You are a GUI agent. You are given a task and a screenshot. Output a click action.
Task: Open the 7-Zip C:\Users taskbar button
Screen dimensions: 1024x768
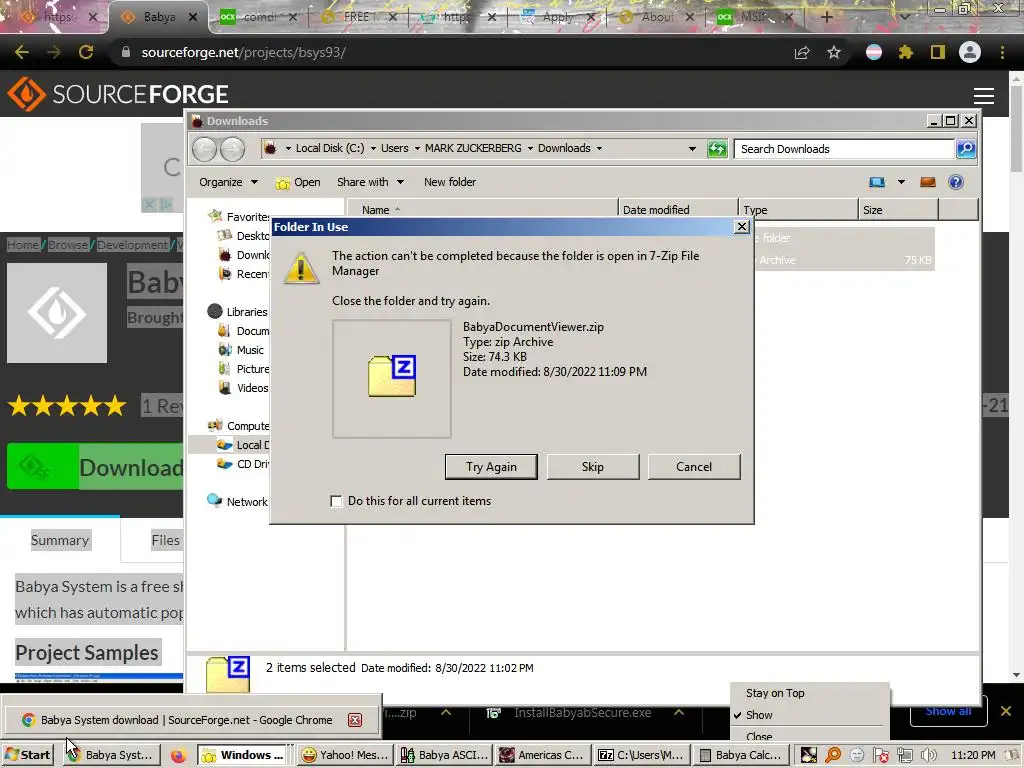[x=641, y=755]
